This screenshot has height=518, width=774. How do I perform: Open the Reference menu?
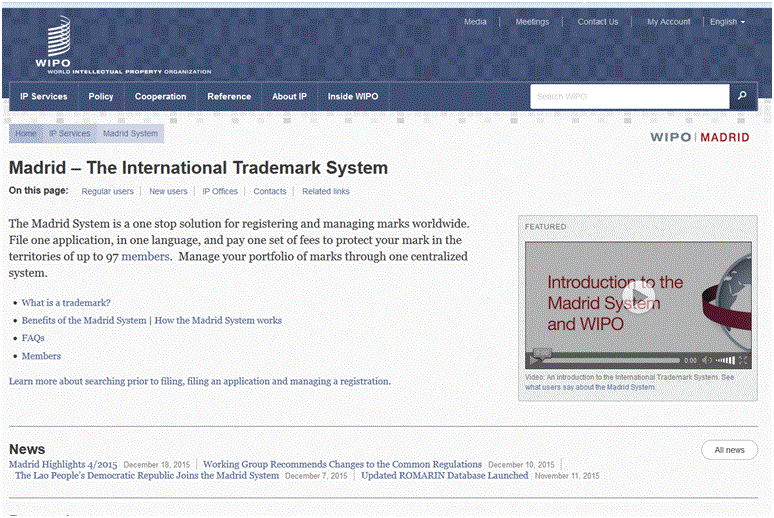pyautogui.click(x=229, y=96)
